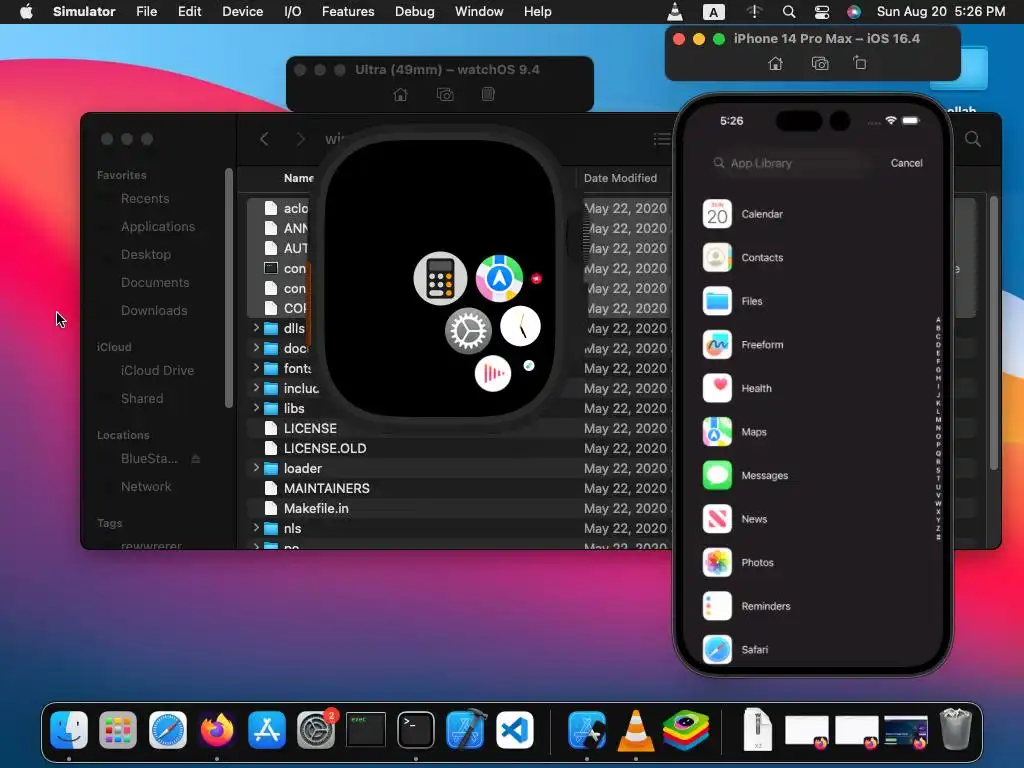Open the I/O menu

click(x=293, y=12)
